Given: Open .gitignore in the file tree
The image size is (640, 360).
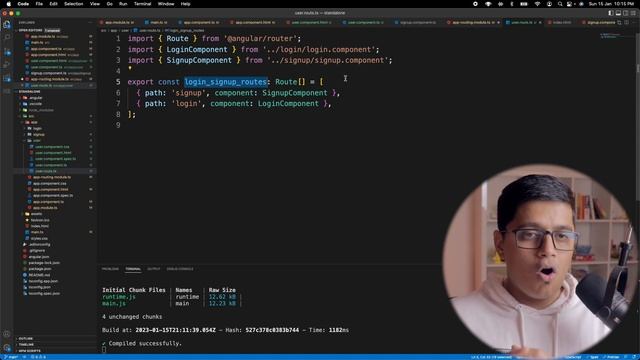Looking at the screenshot, I should point(37,250).
